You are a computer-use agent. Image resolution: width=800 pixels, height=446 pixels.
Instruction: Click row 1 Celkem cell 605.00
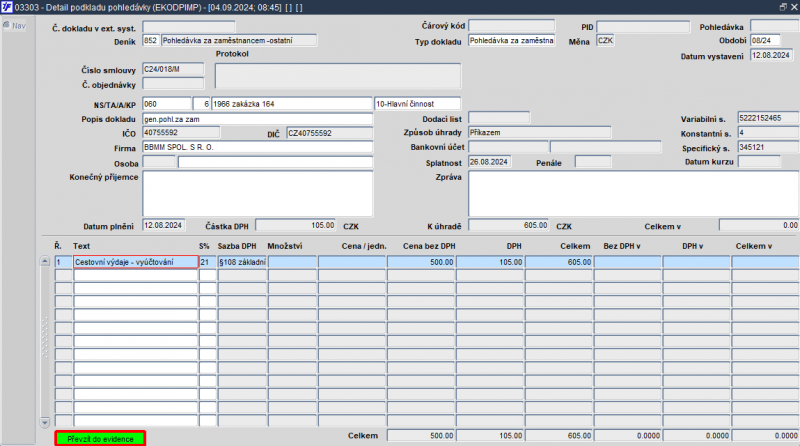[x=559, y=262]
